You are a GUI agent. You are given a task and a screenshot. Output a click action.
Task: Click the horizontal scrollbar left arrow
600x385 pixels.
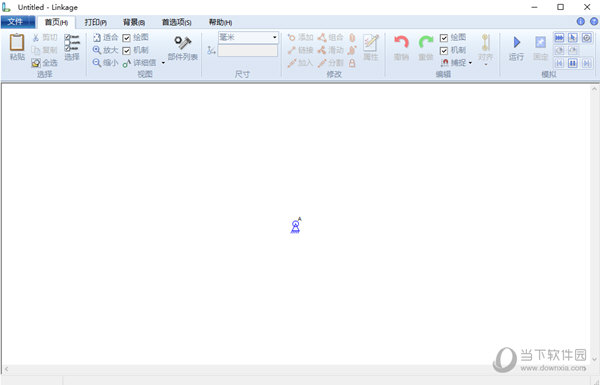6,369
